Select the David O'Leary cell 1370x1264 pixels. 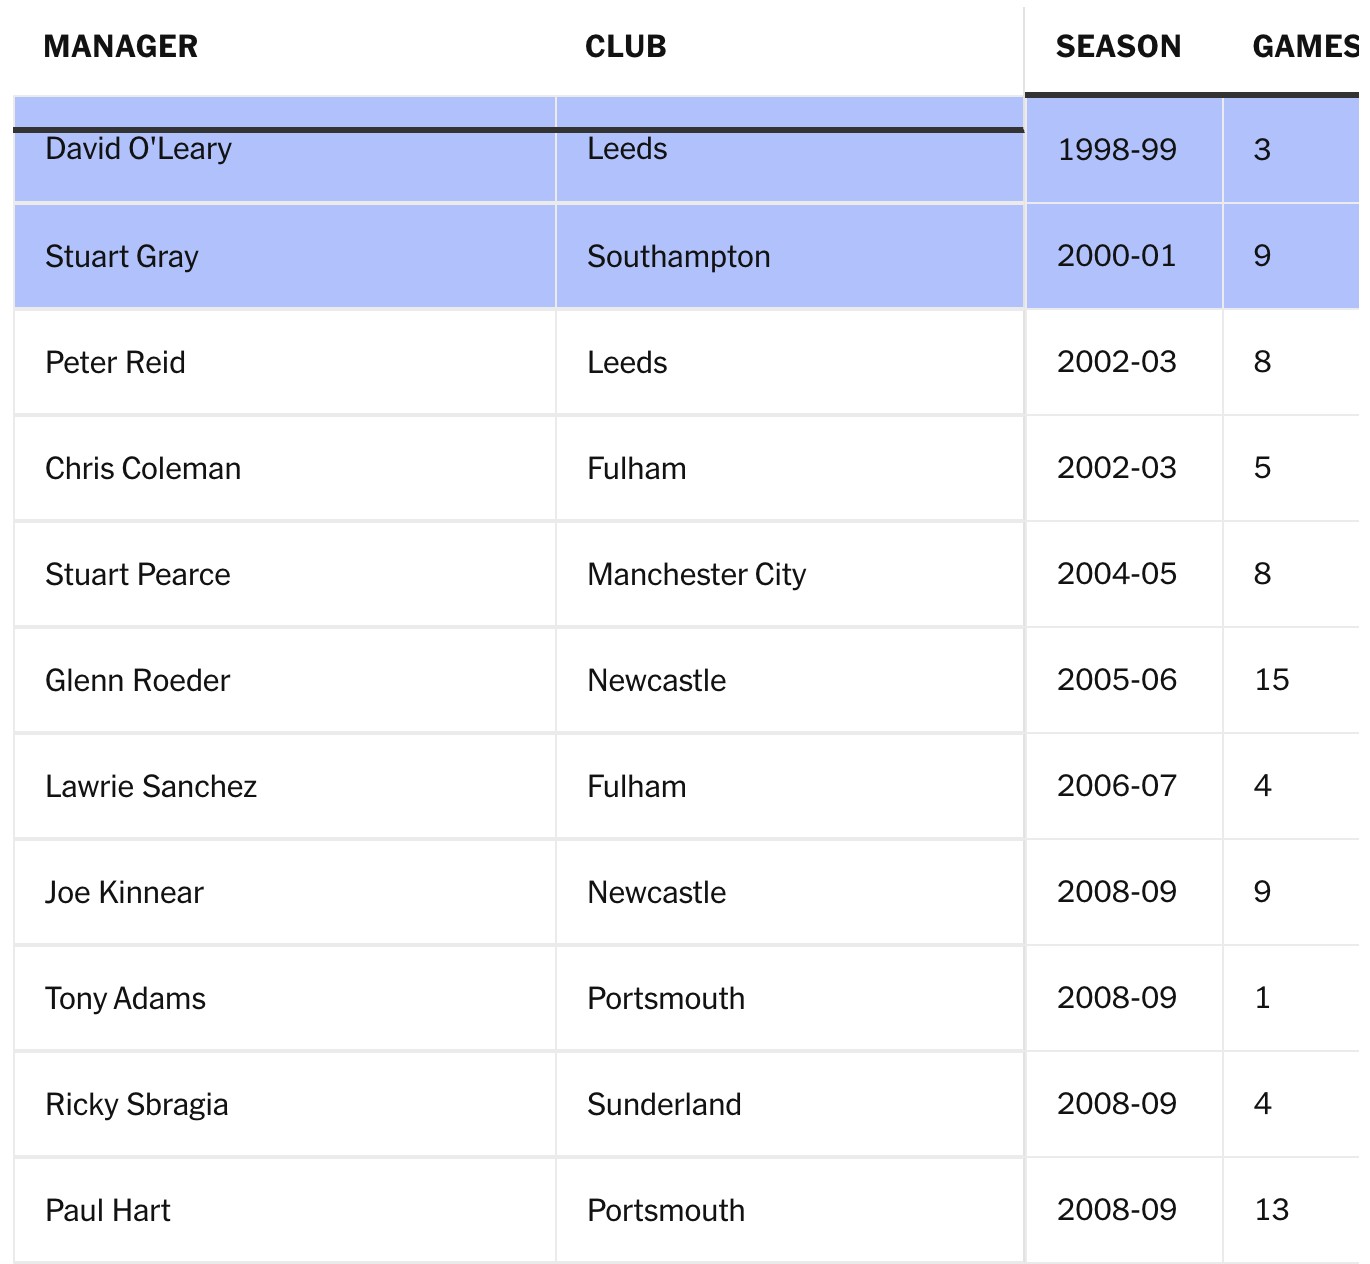(x=139, y=150)
